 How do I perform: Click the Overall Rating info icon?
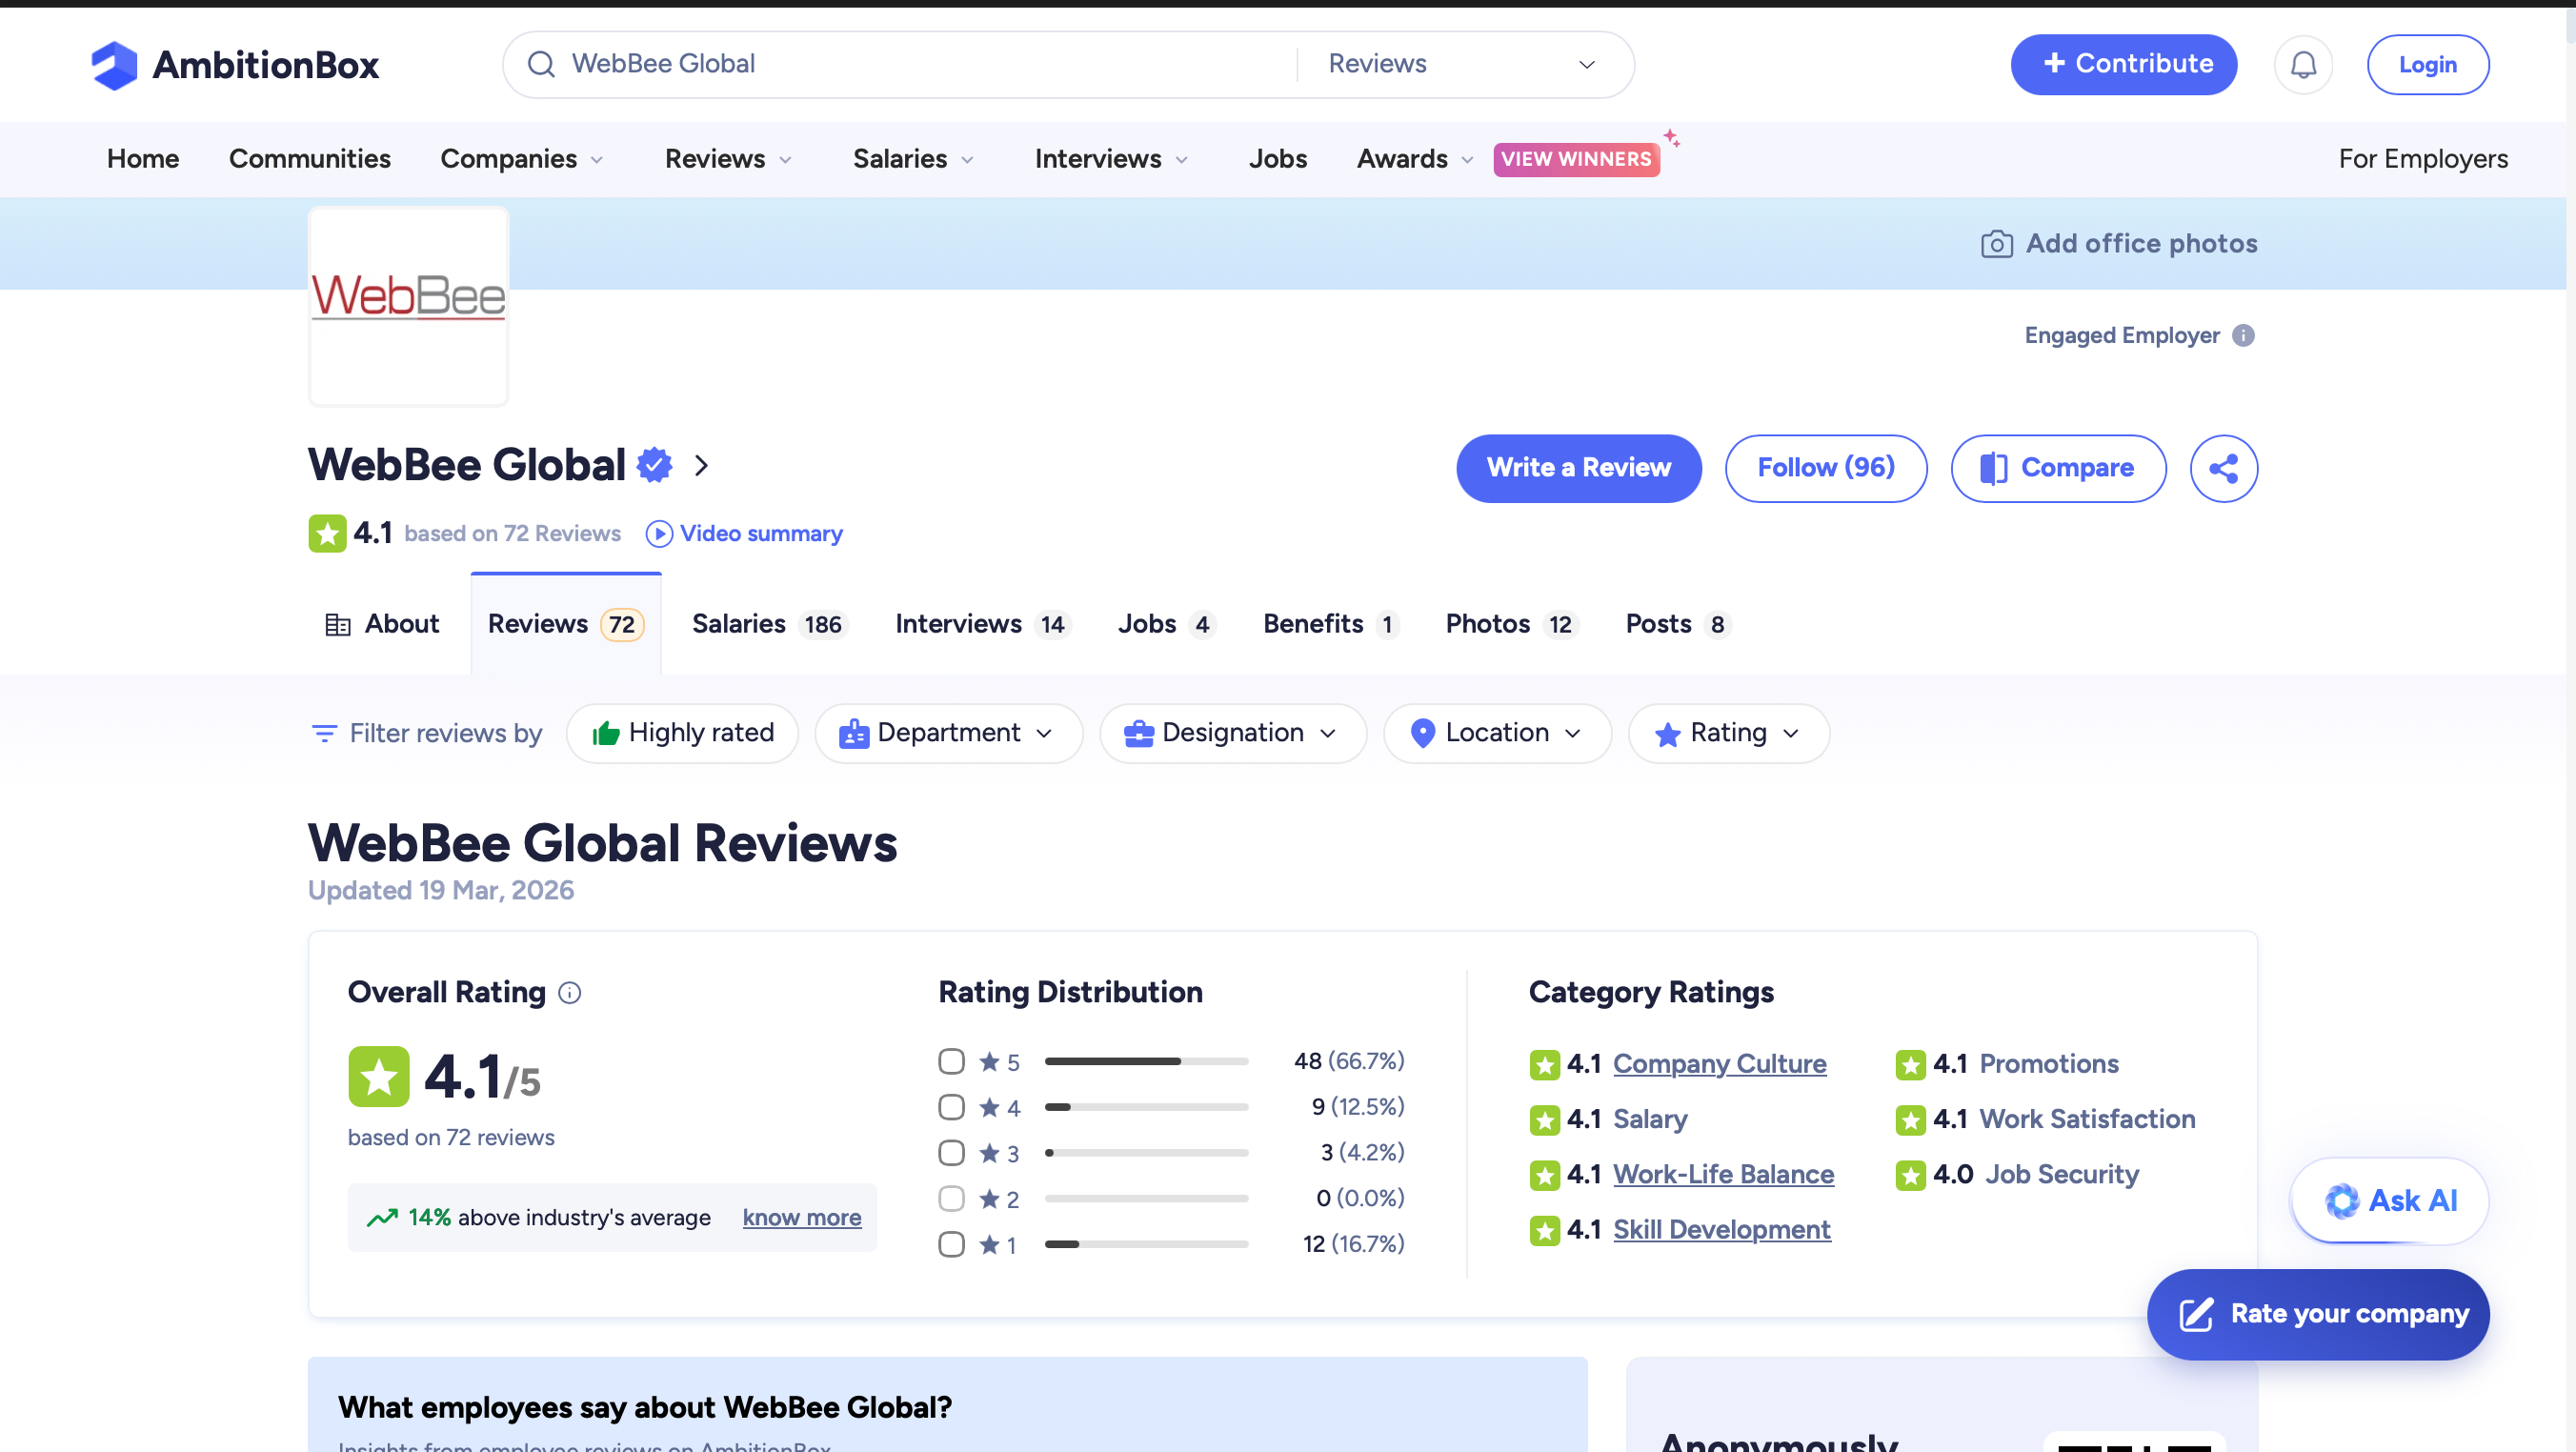[569, 993]
